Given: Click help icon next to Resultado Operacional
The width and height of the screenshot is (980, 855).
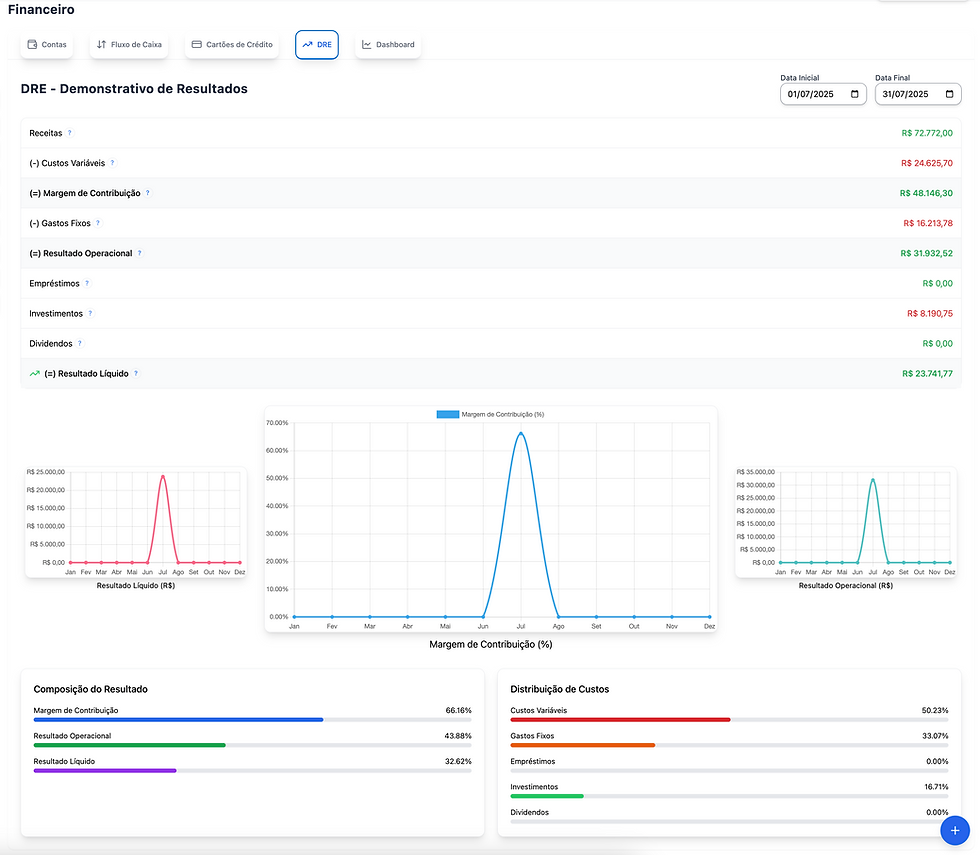Looking at the screenshot, I should point(139,252).
